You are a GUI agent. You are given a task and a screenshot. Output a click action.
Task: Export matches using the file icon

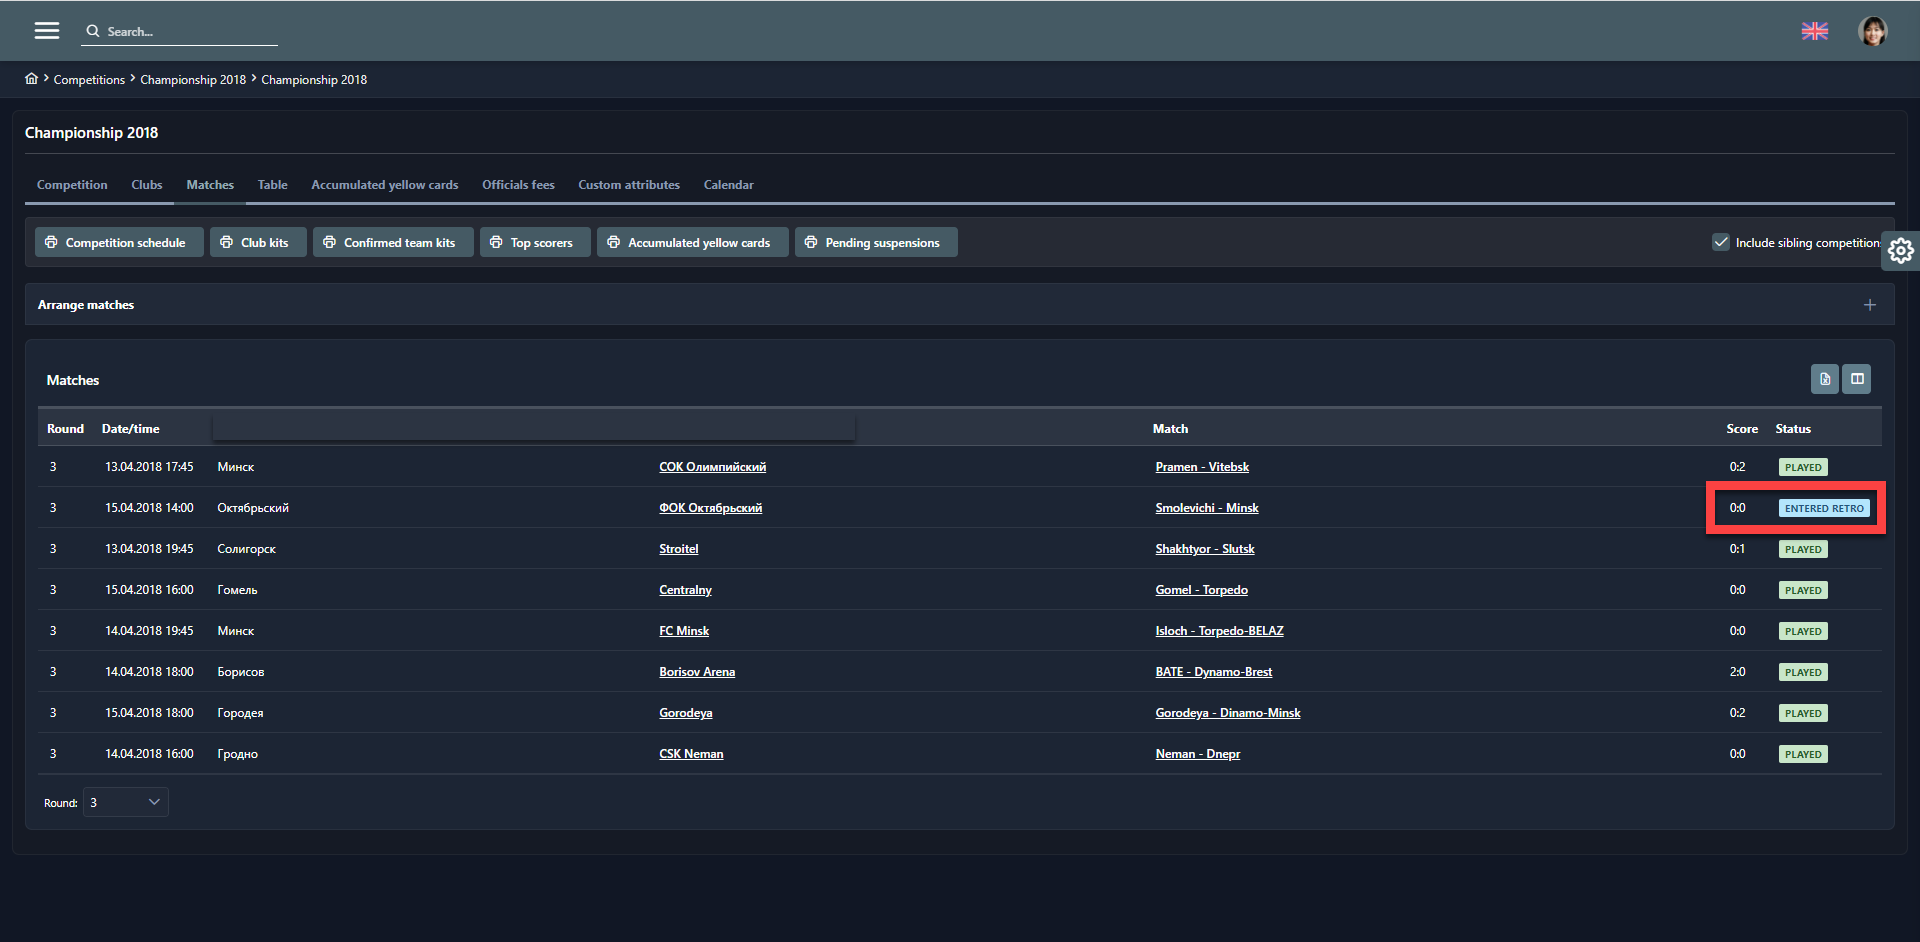pyautogui.click(x=1824, y=379)
